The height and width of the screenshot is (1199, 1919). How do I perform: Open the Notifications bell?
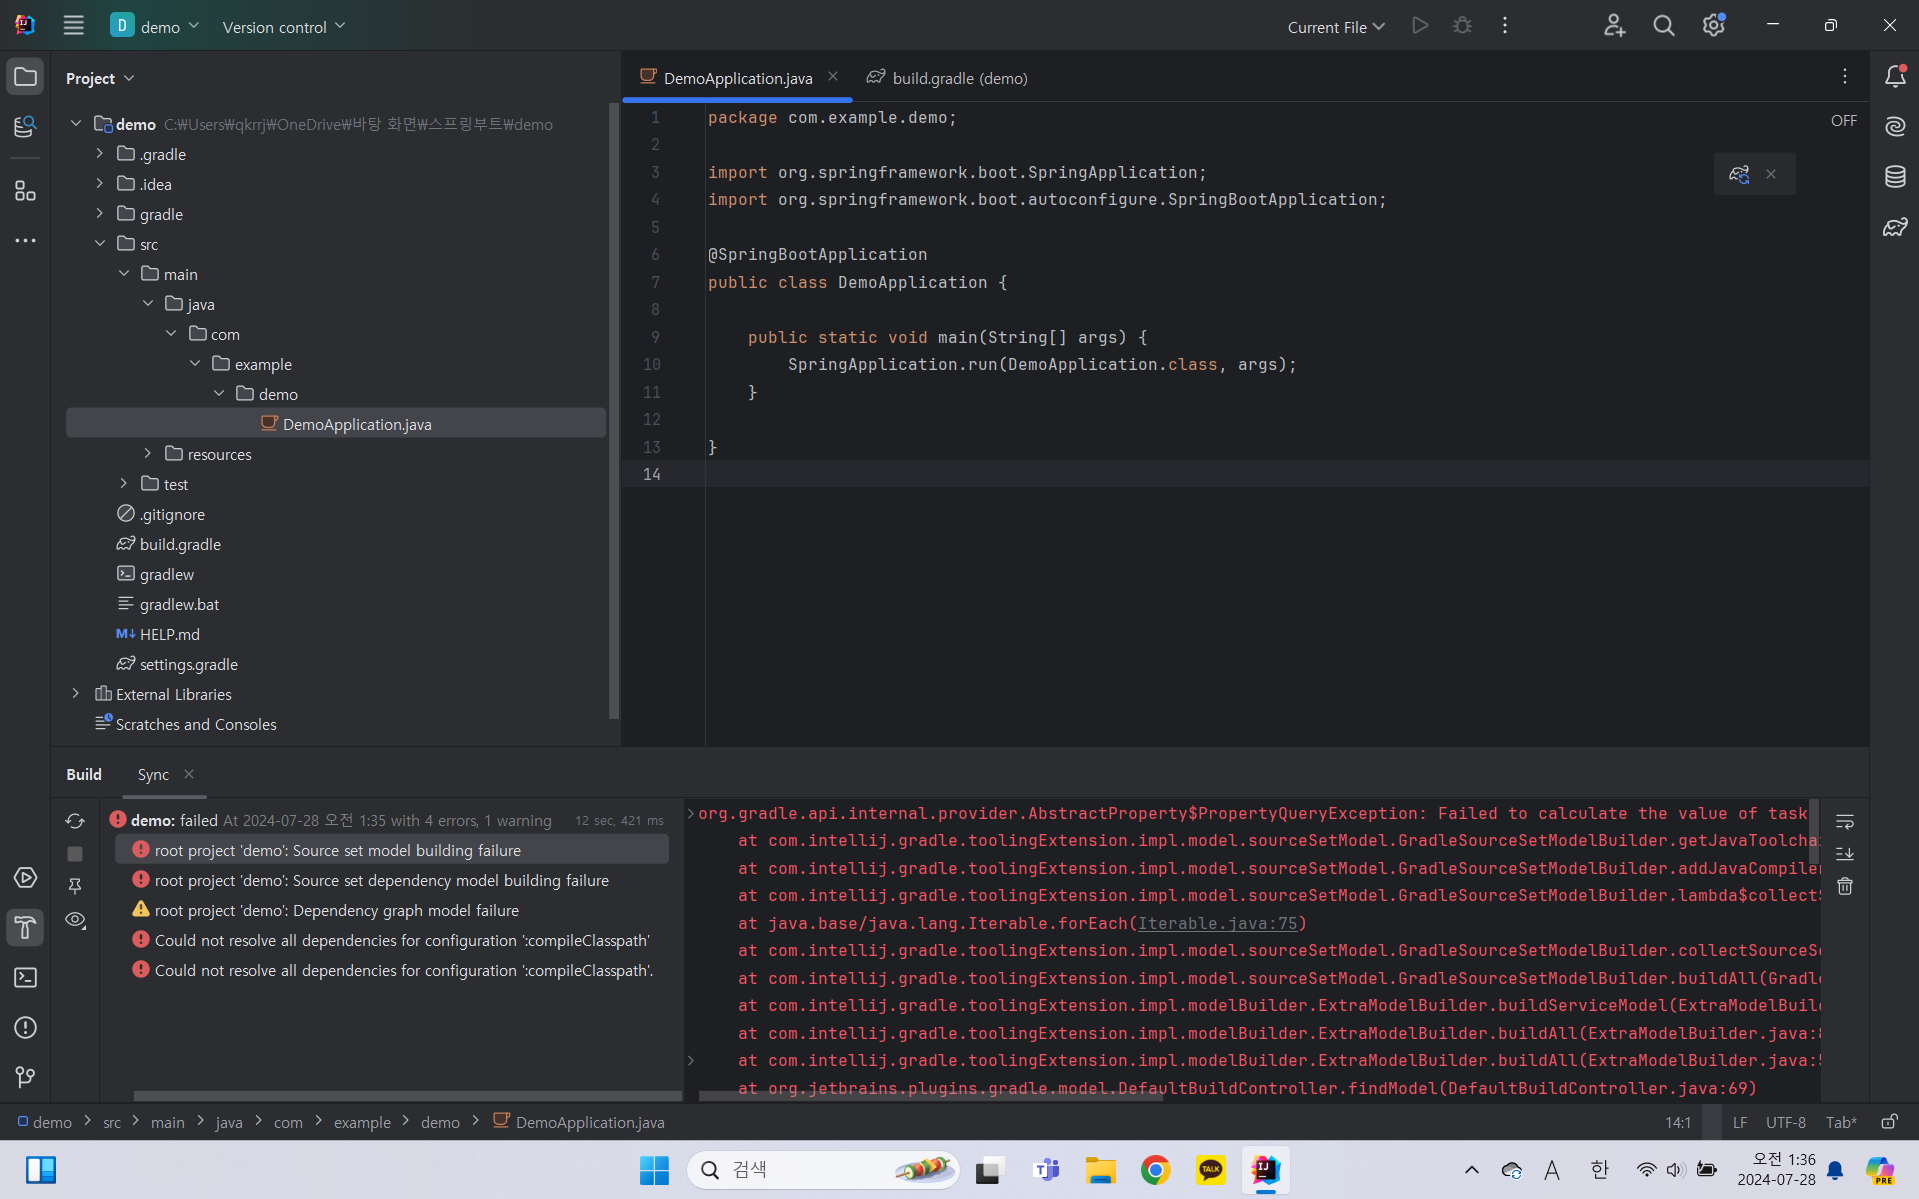[1895, 77]
